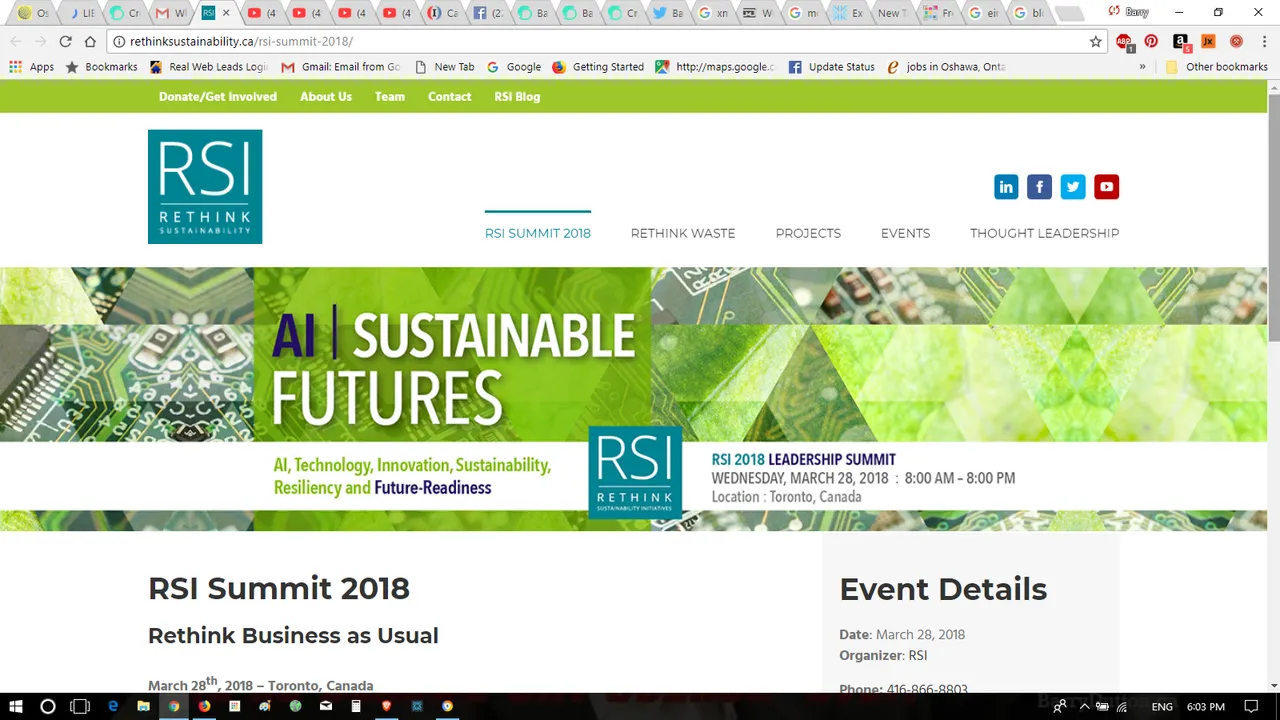Click the RSI Rethink Sustainability logo
The width and height of the screenshot is (1280, 720).
tap(205, 186)
